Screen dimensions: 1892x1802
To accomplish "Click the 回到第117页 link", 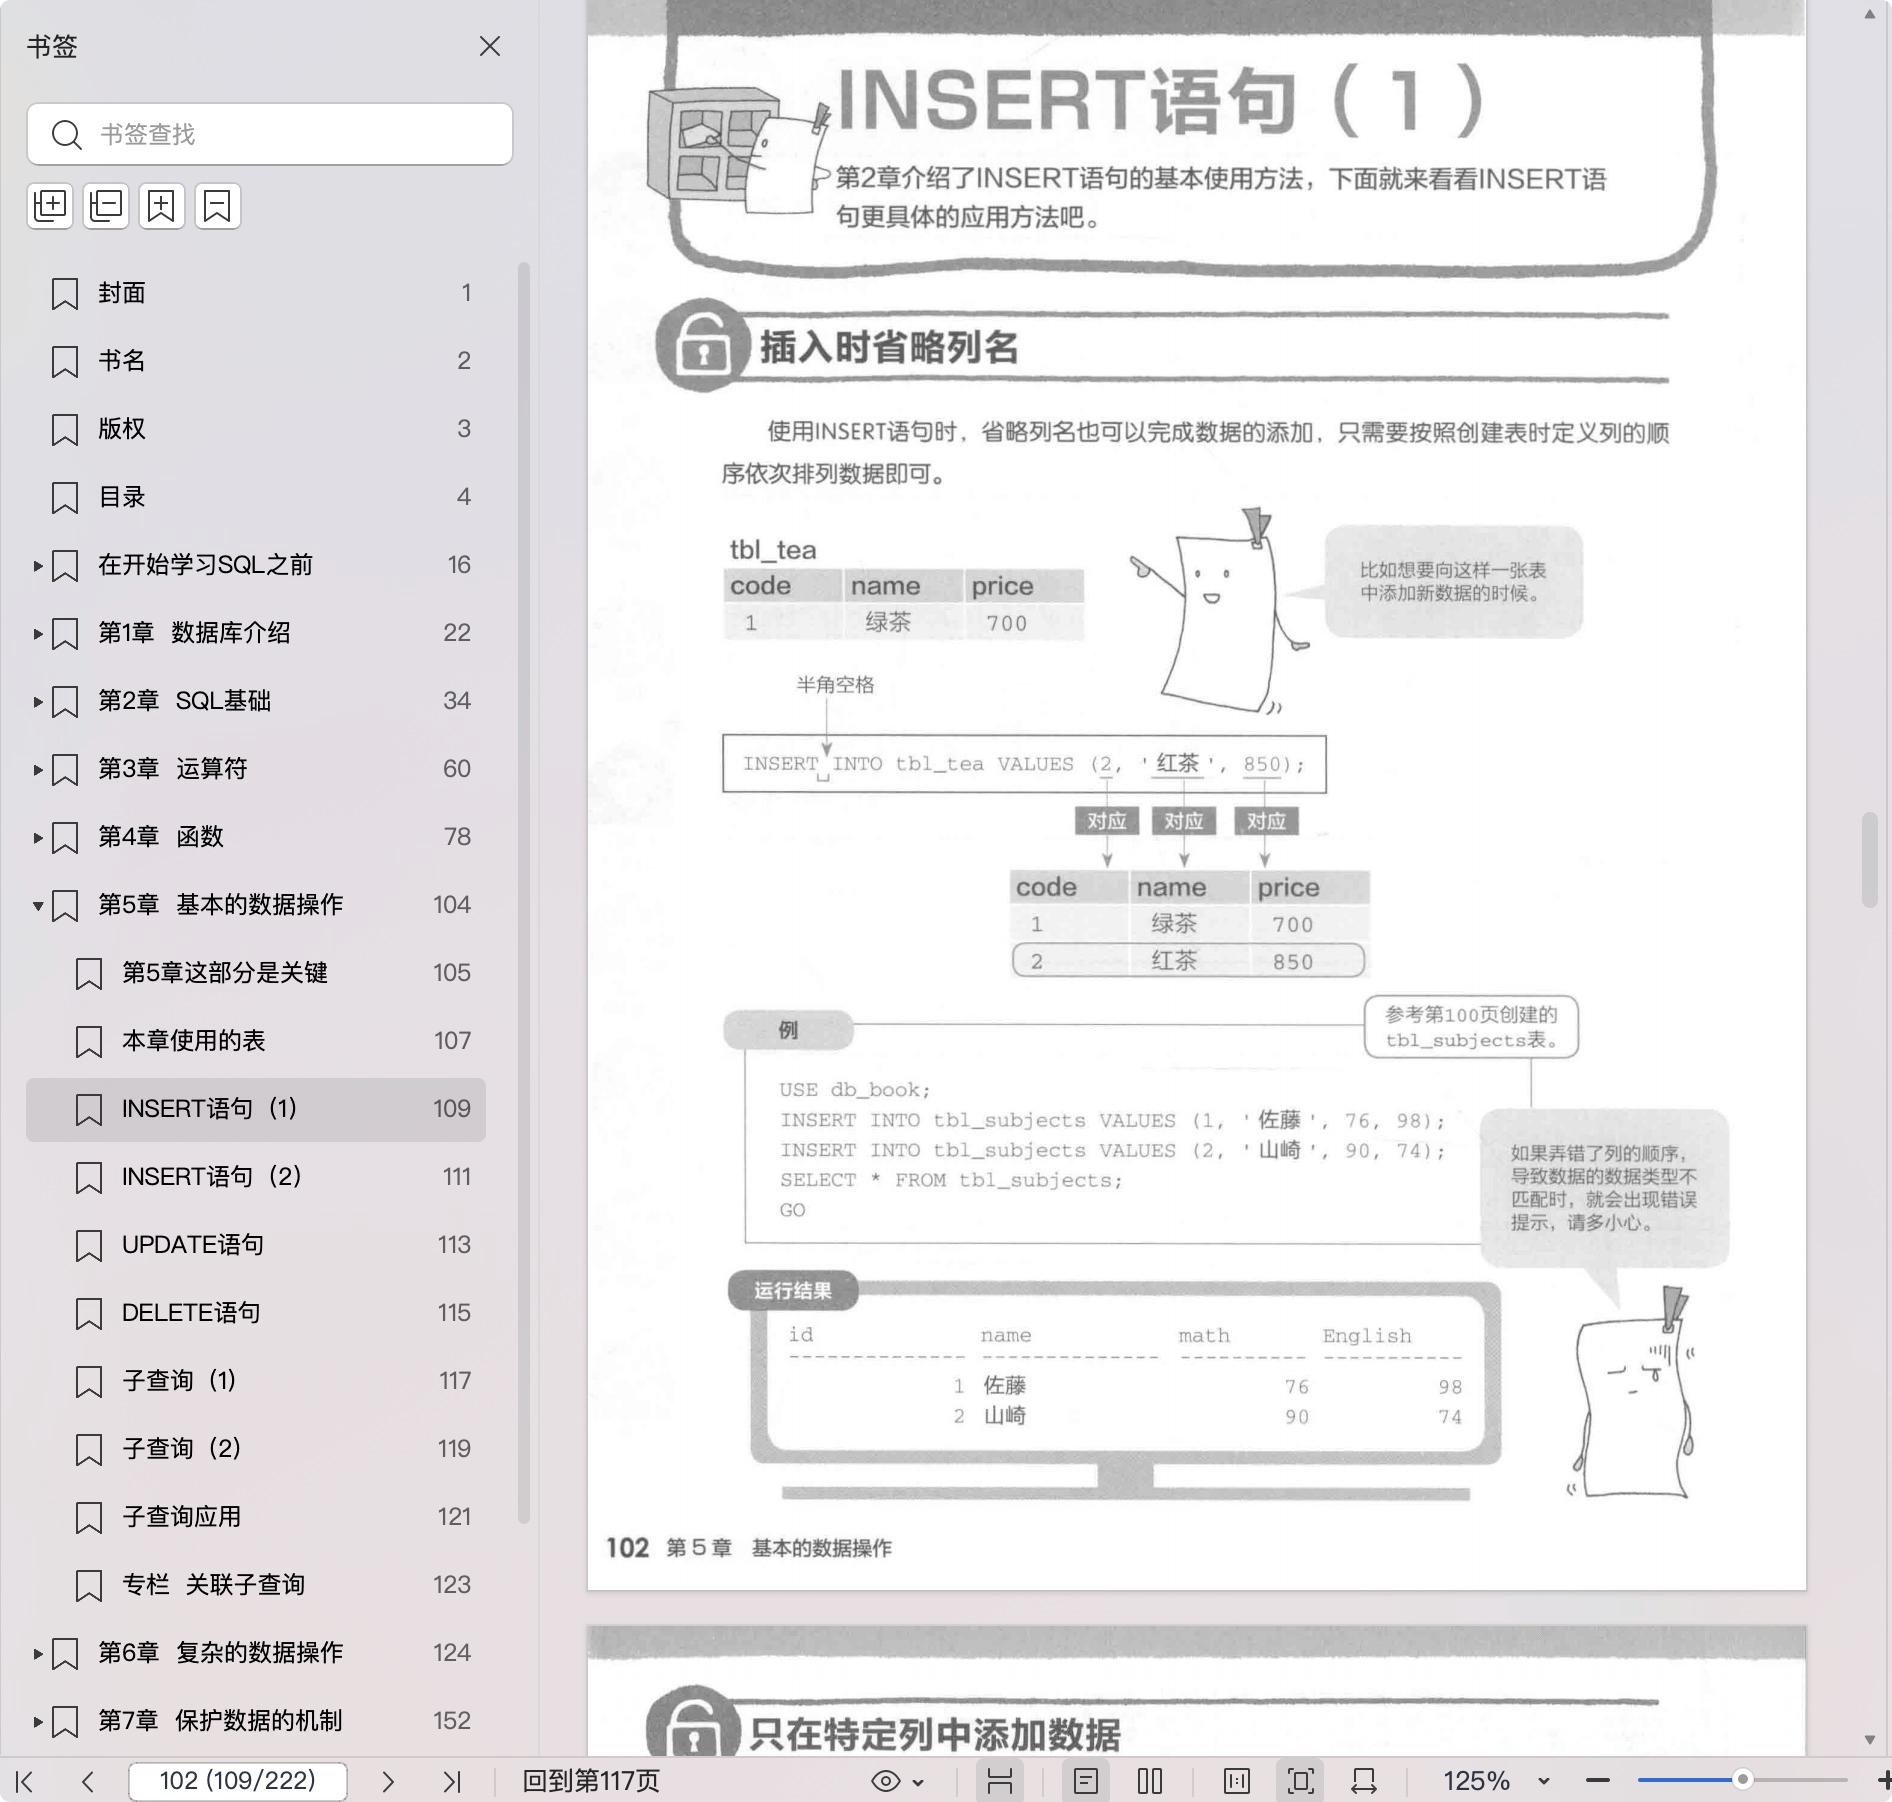I will 591,1781.
